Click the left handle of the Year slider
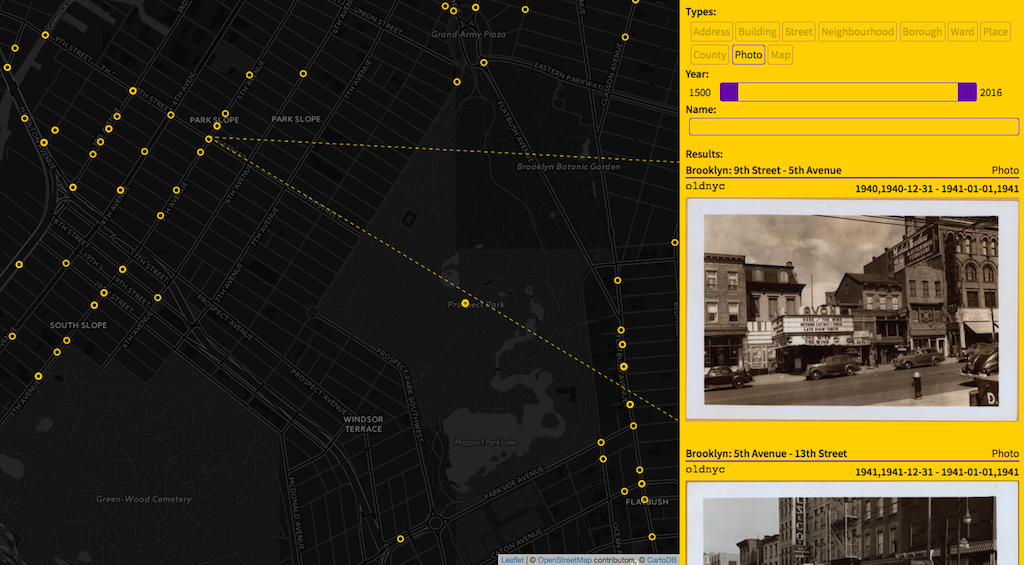This screenshot has height=565, width=1024. [x=729, y=92]
